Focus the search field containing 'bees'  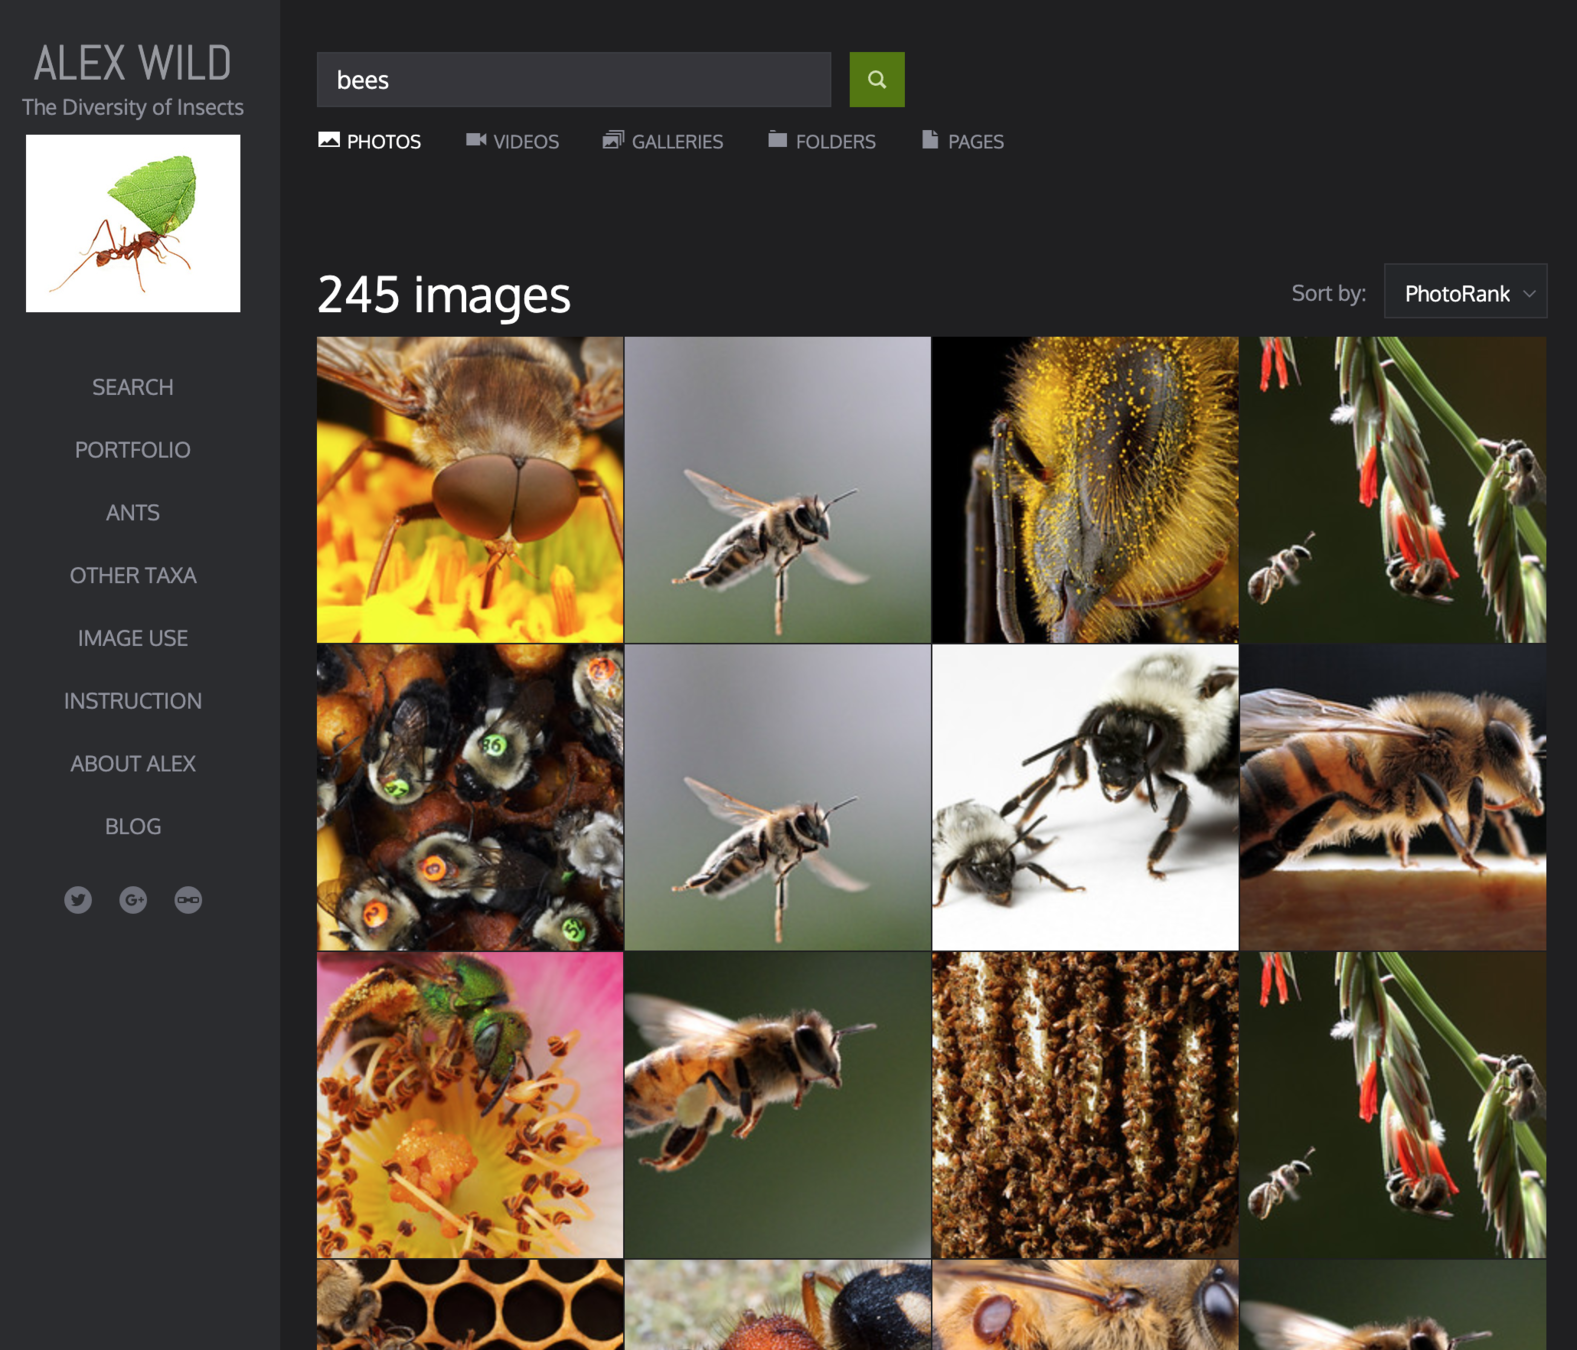574,80
